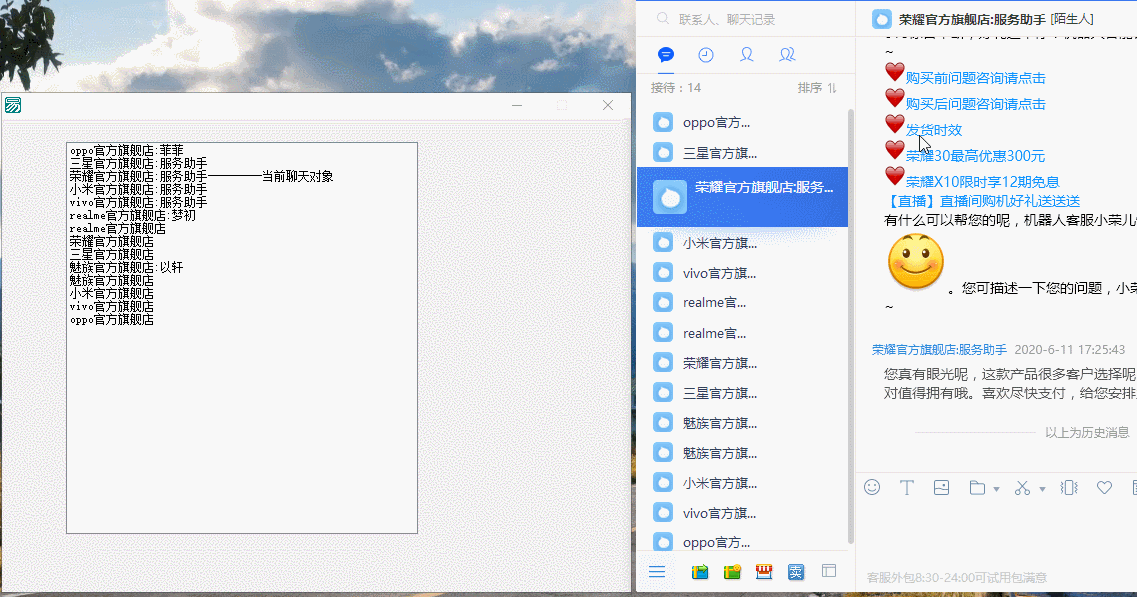Click the avatar icon in chat header

882,19
